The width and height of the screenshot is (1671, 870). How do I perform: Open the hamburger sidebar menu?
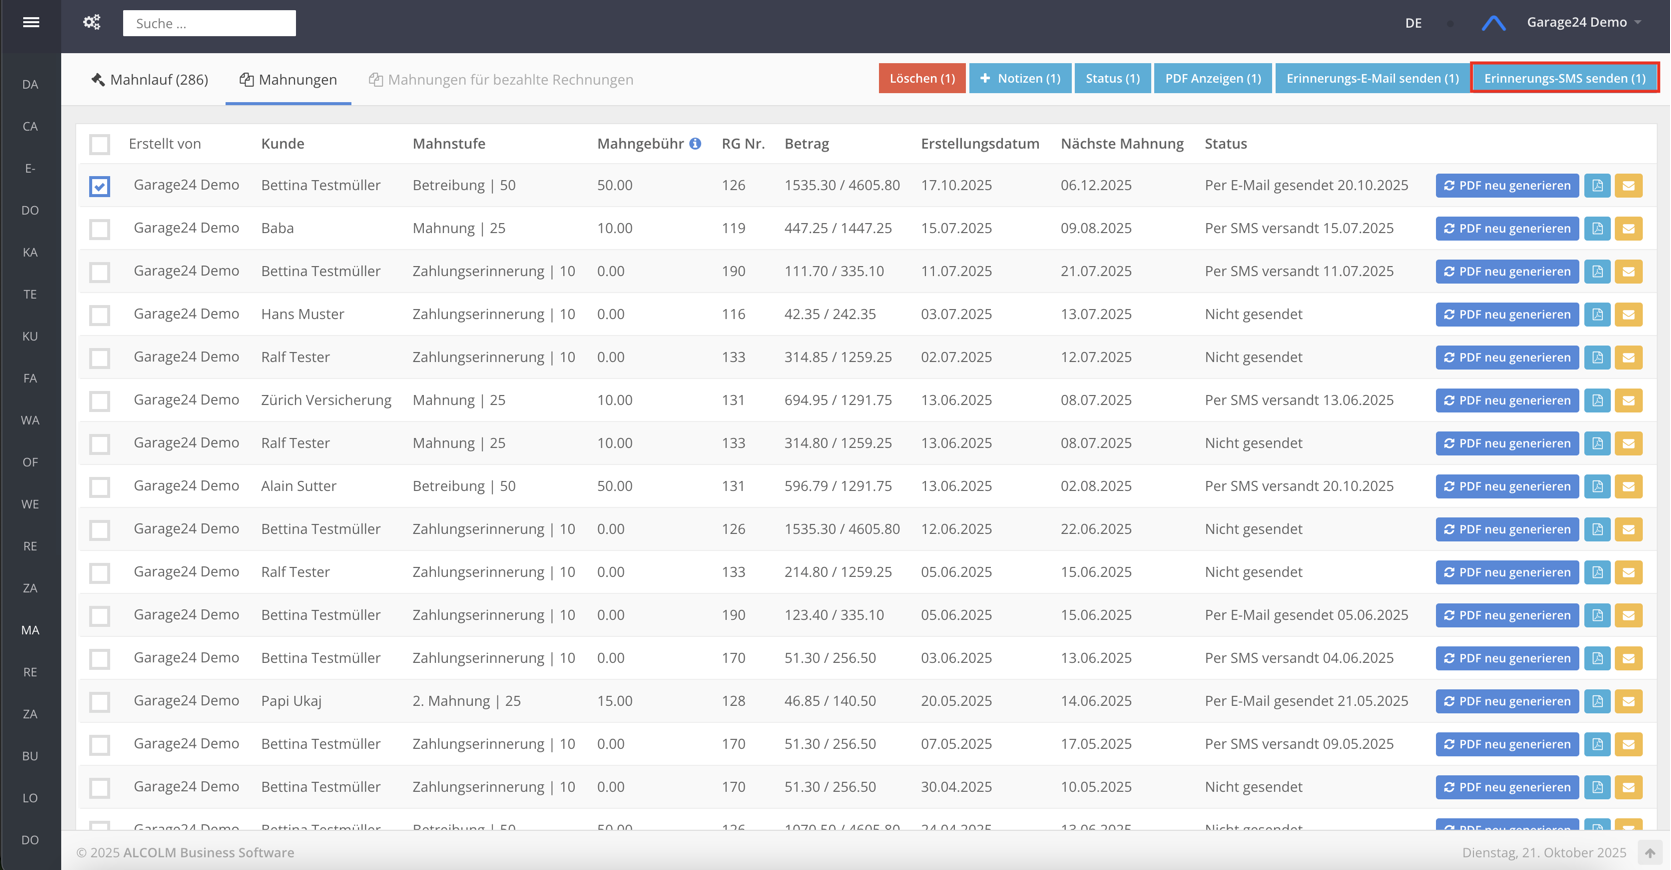click(31, 22)
